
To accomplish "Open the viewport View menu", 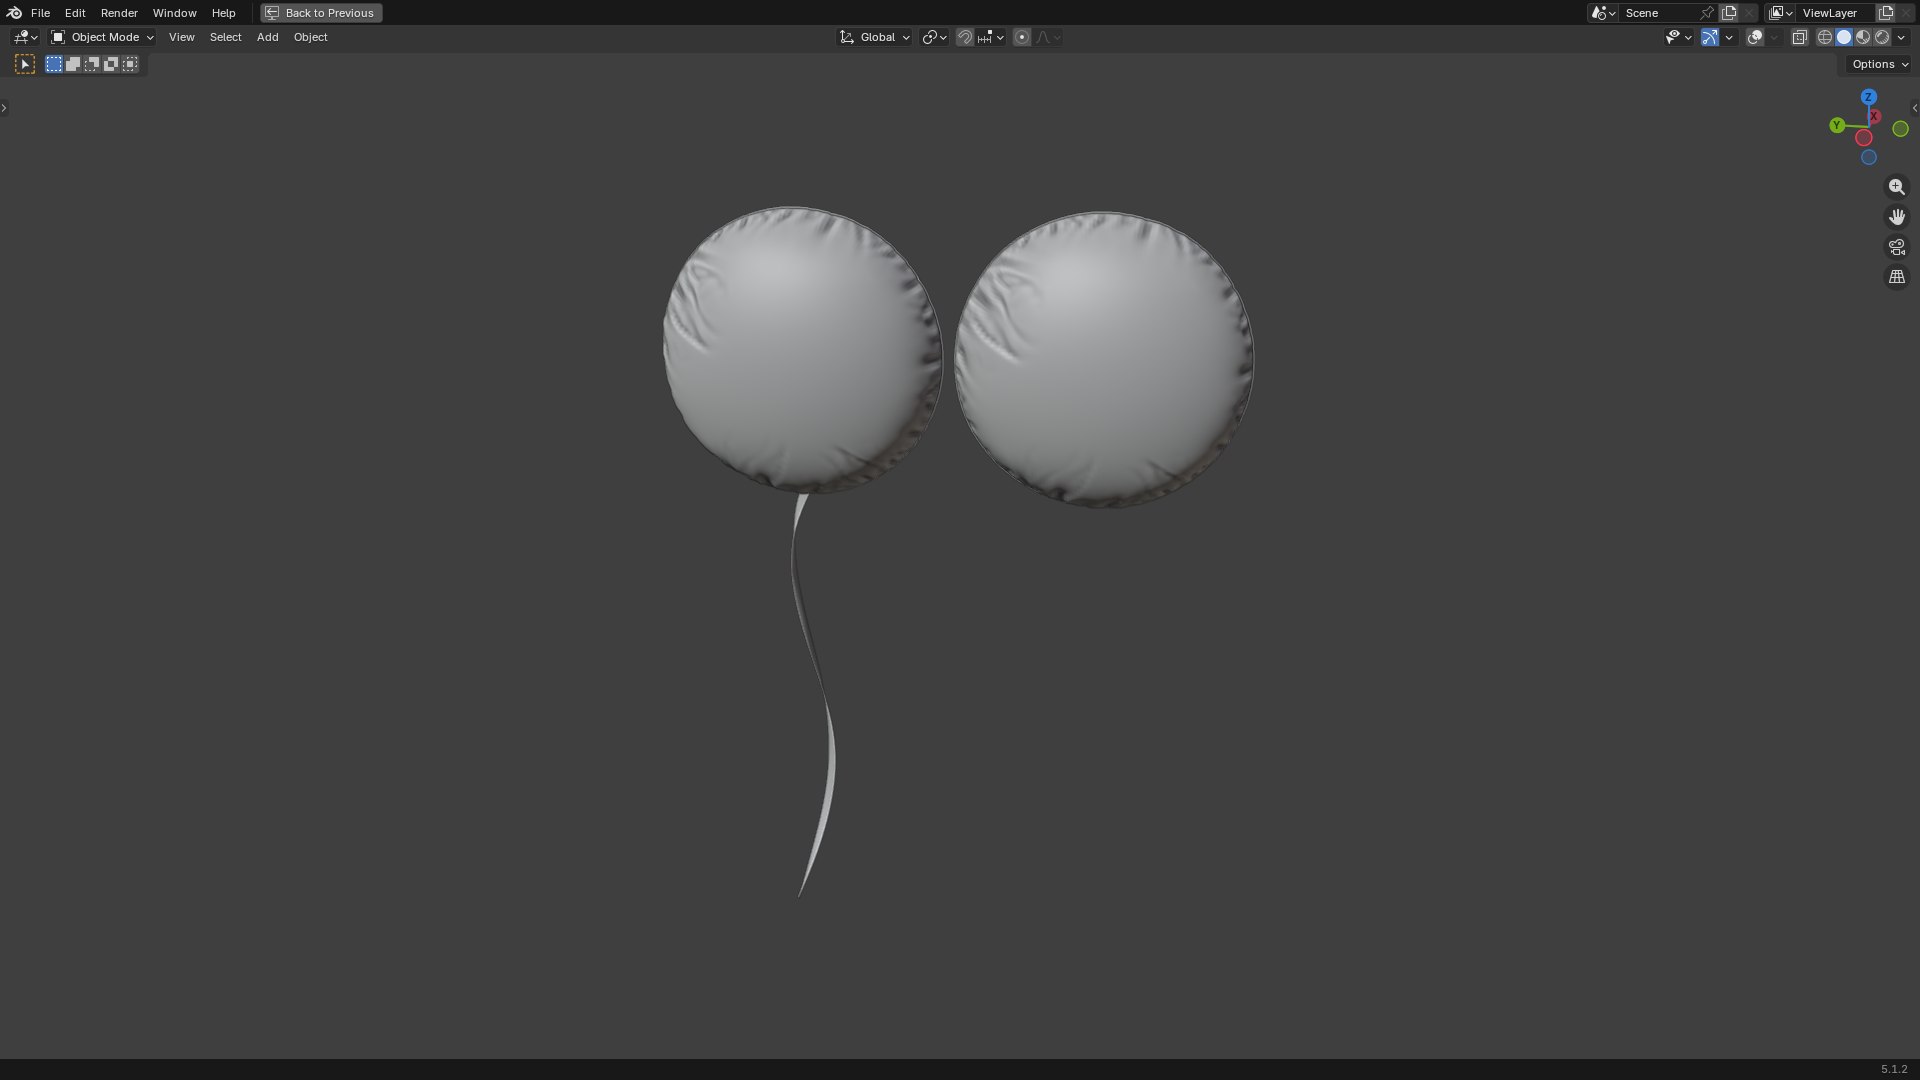I will coord(182,37).
